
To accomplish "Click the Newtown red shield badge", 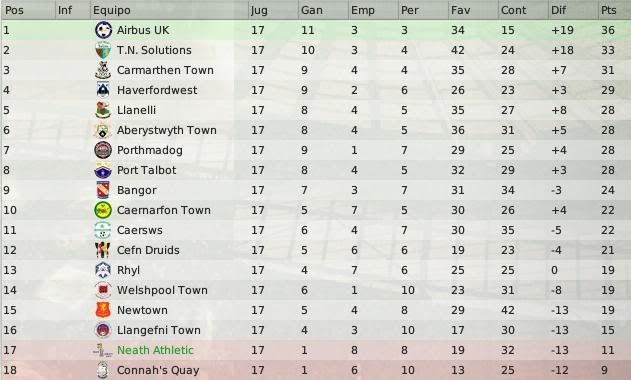I will [x=103, y=310].
